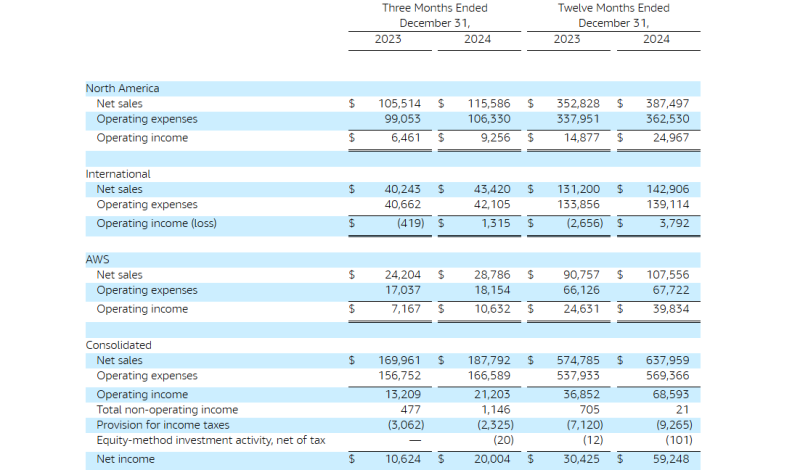Click net income value 59,248
Screen dimensions: 800x470
670,459
